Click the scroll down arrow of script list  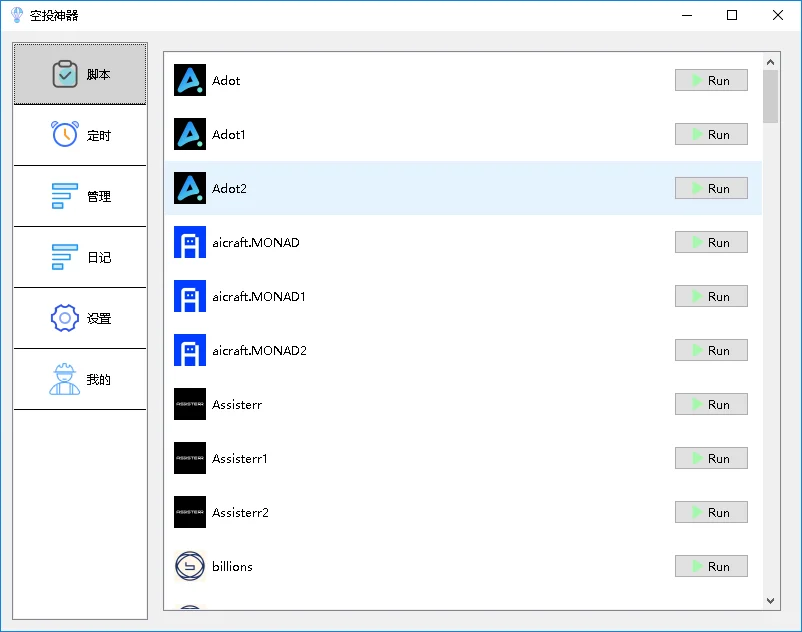[770, 601]
